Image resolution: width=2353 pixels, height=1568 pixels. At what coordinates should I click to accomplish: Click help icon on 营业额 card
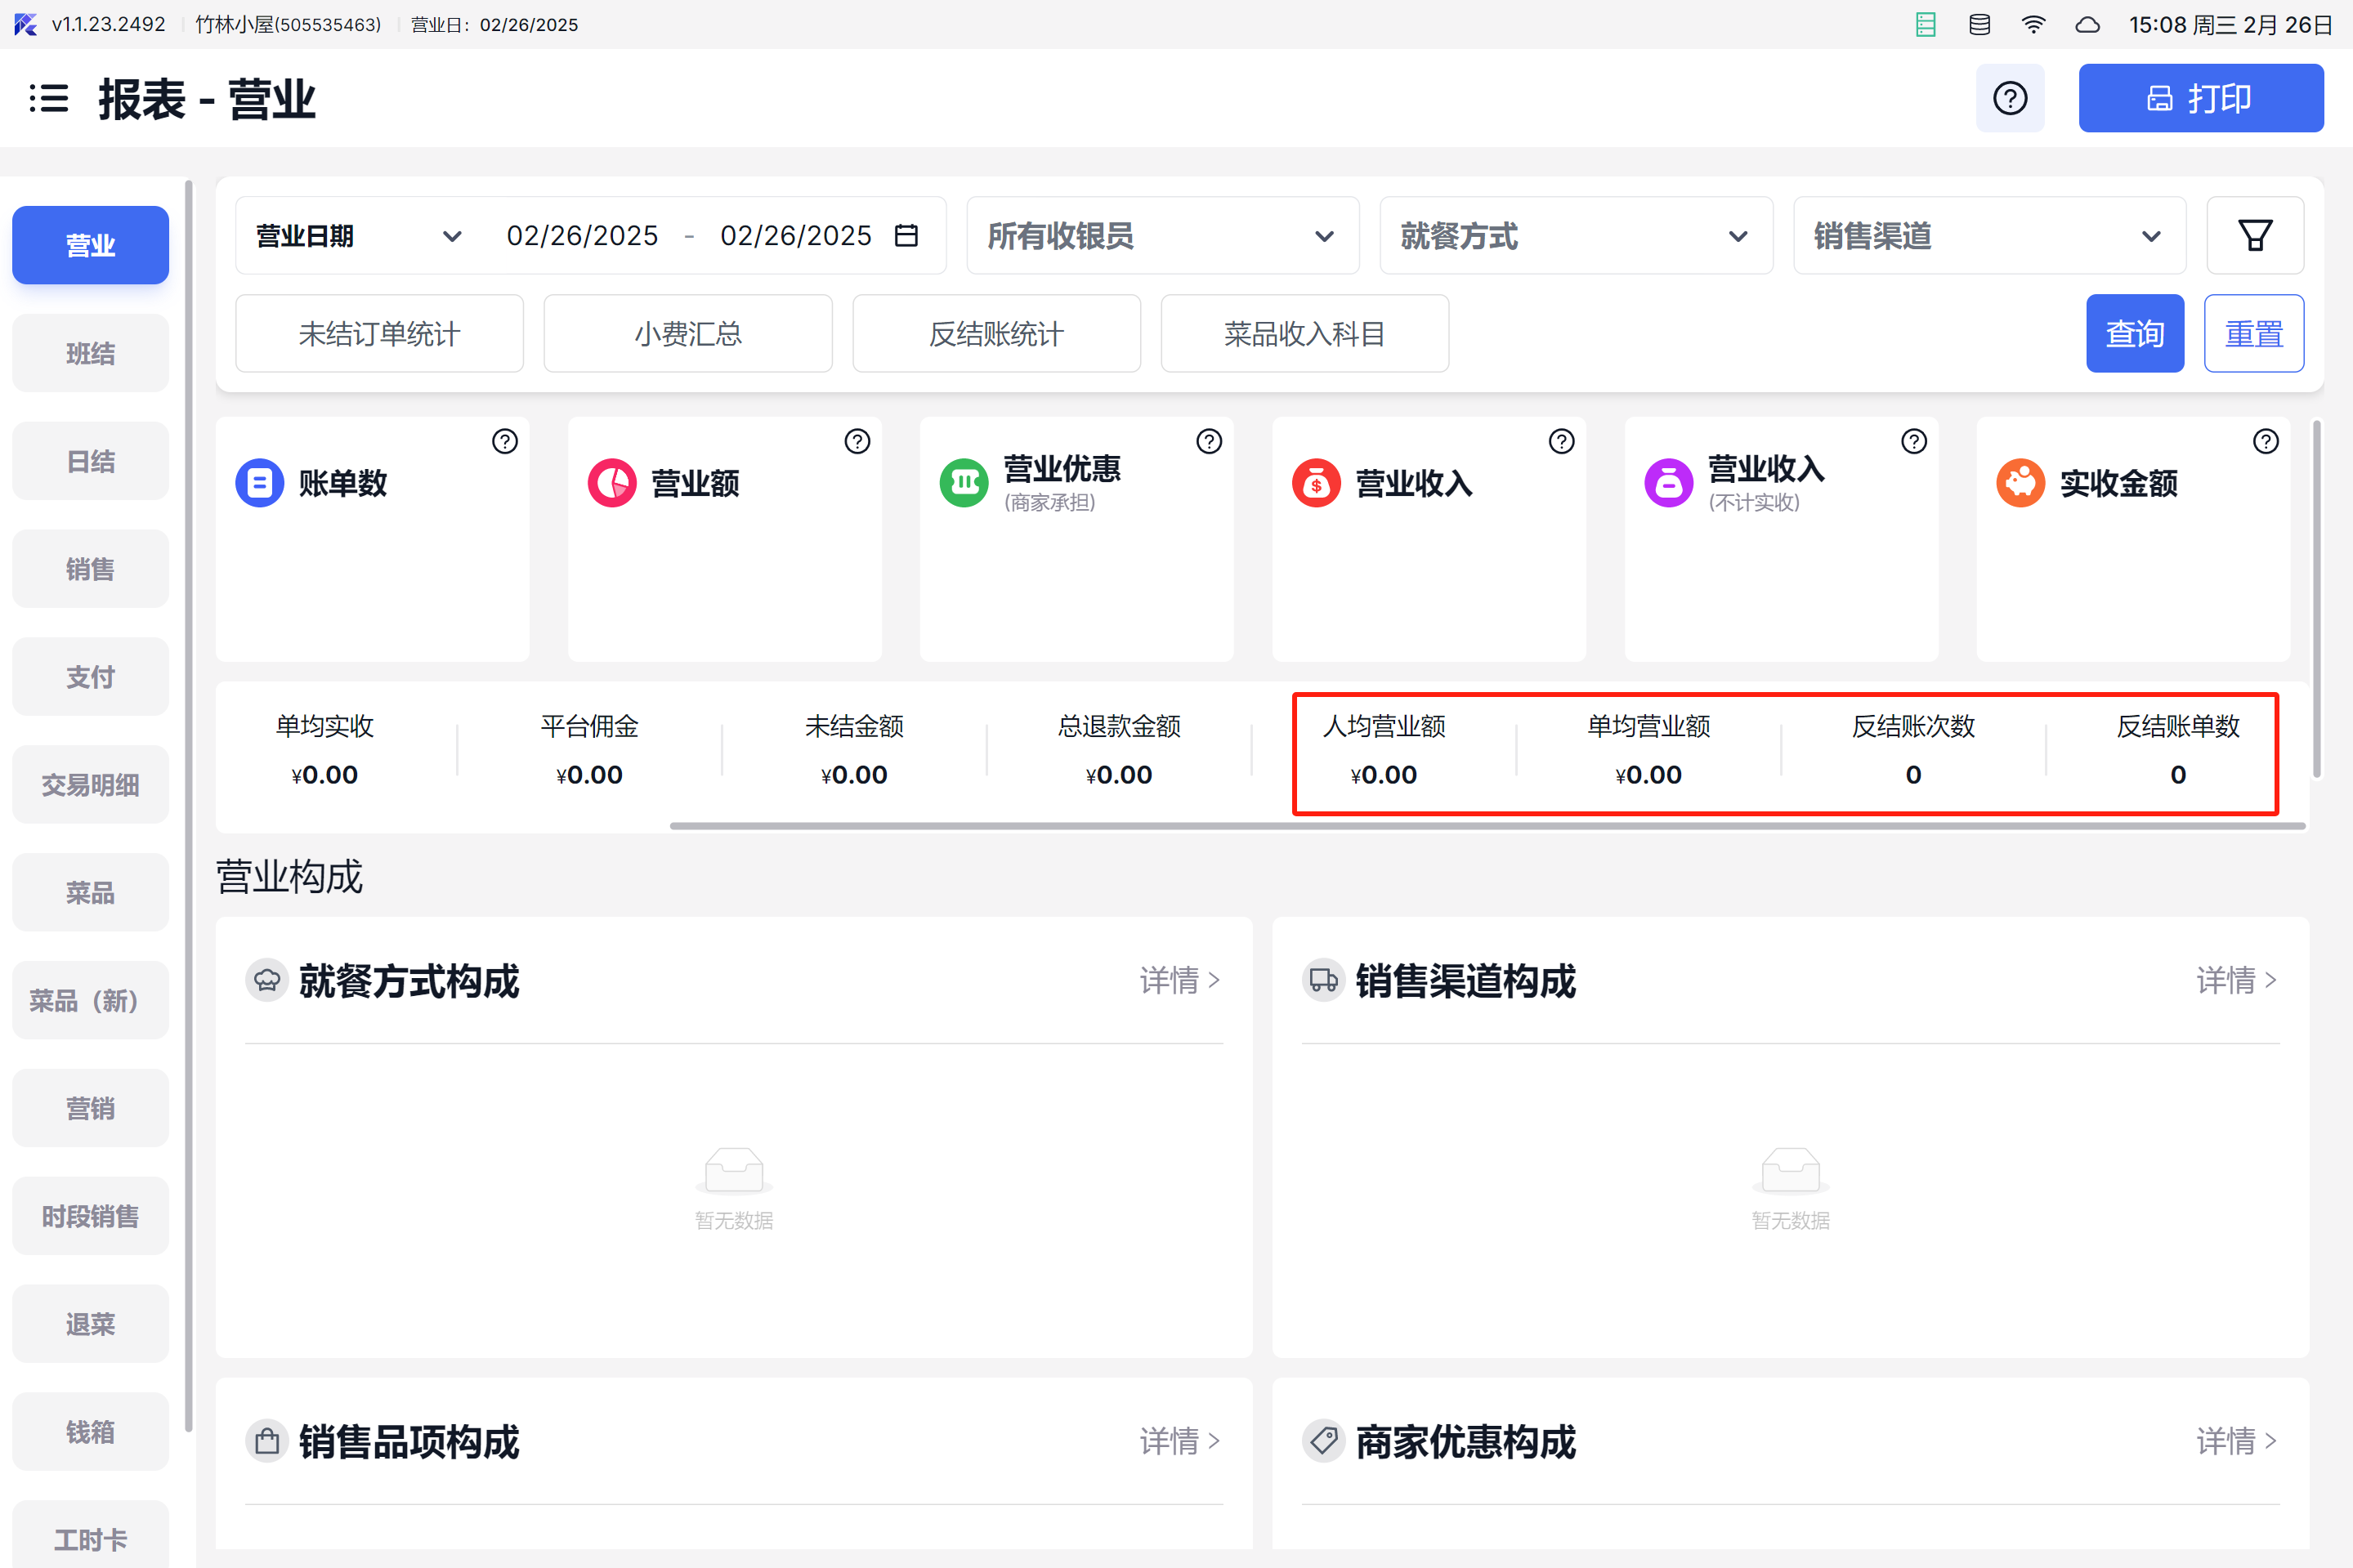click(x=857, y=441)
